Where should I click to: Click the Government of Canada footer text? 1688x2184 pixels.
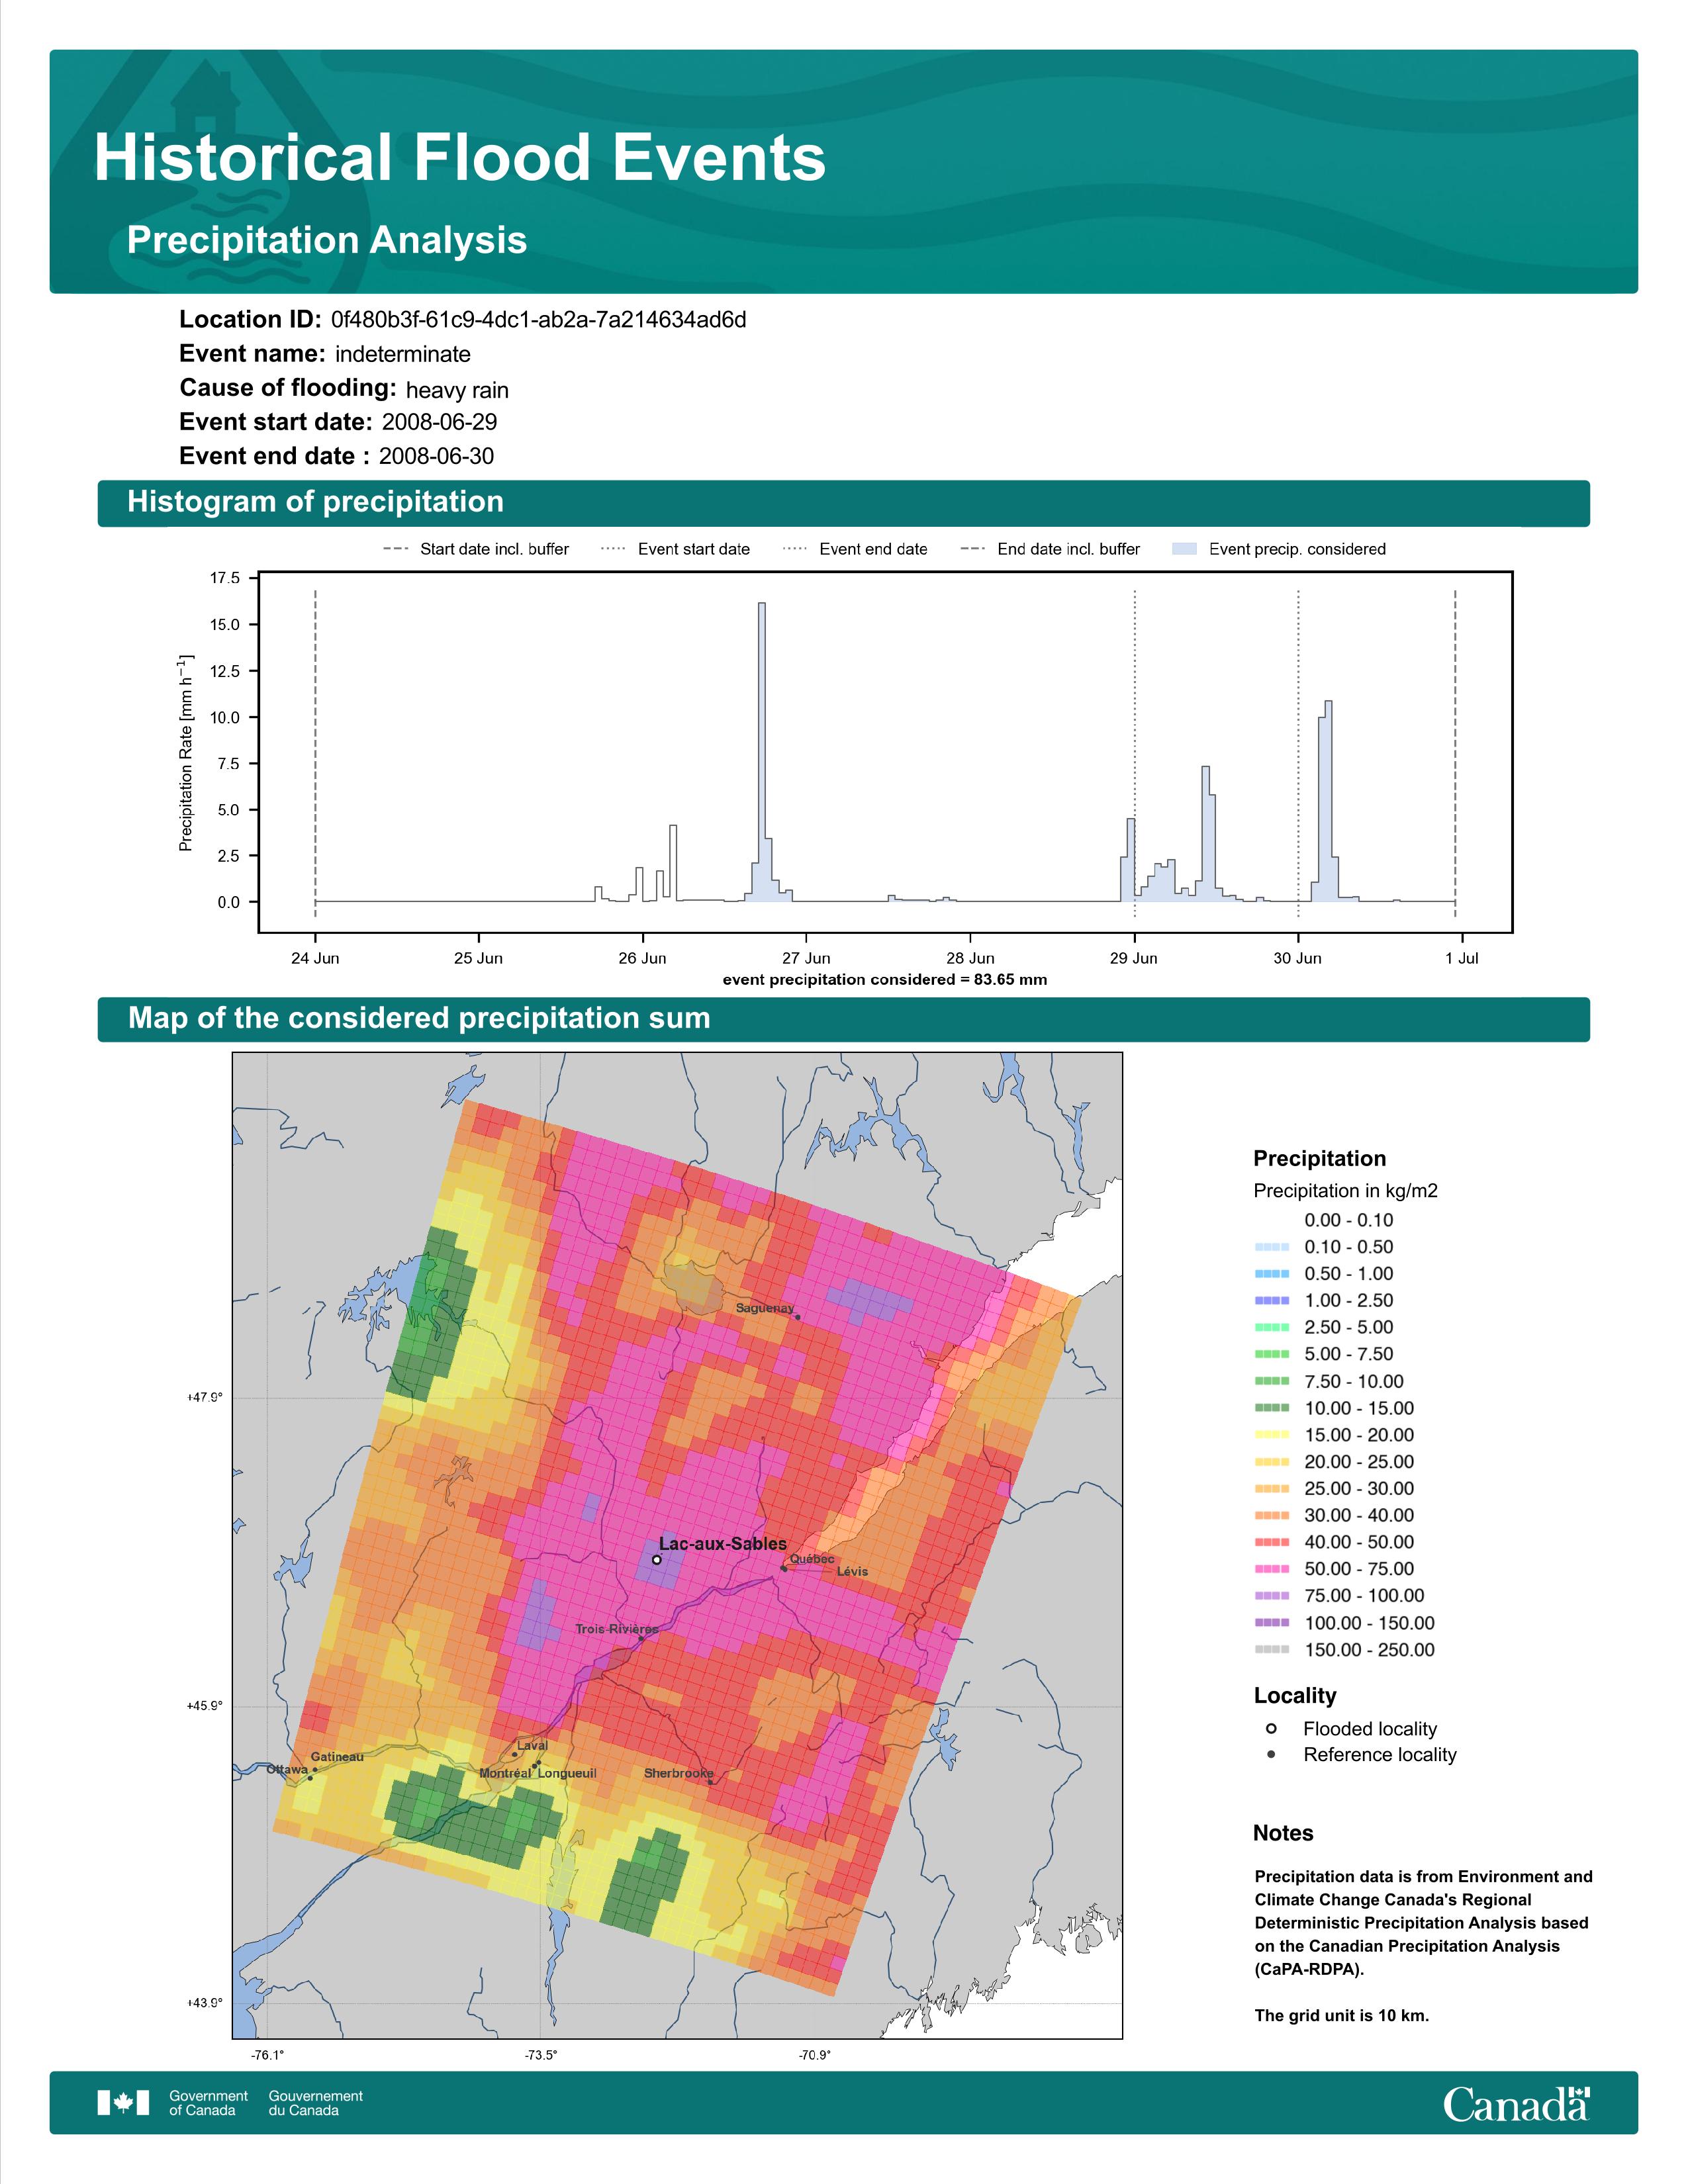[208, 2103]
